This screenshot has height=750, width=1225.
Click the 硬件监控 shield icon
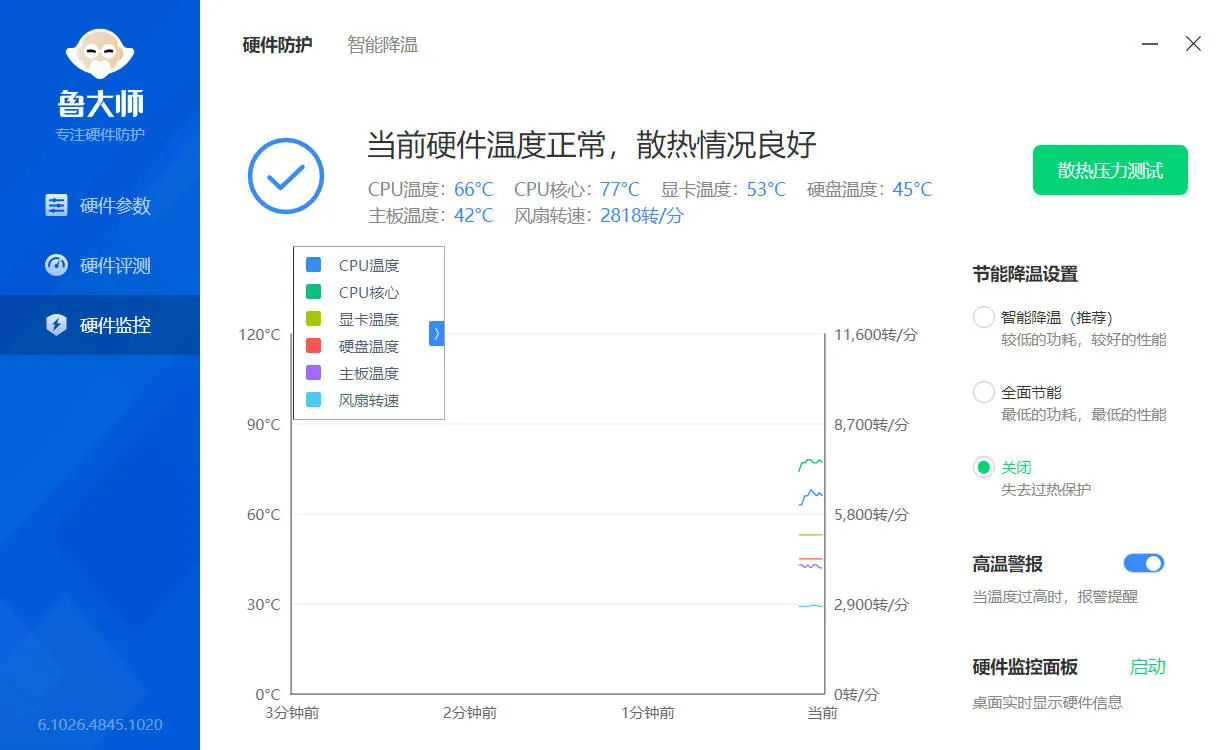(x=57, y=325)
